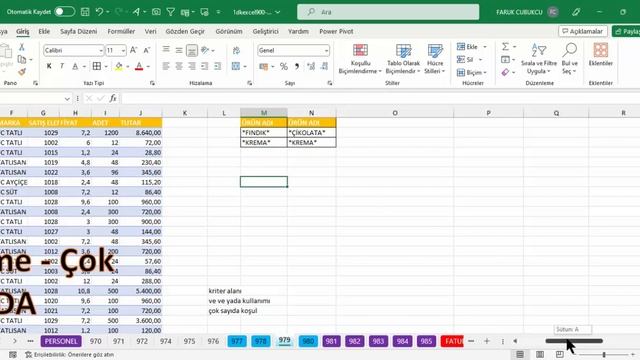Open the borders dropdown arrow
This screenshot has height=360, width=640.
coord(106,67)
